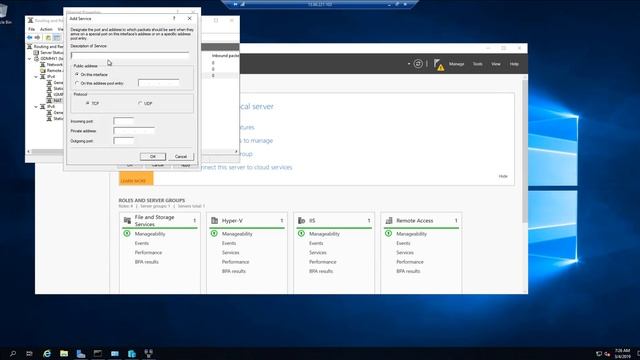Open BPA results under File and Storage Services
Screen dimensions: 640x360
(x=147, y=262)
